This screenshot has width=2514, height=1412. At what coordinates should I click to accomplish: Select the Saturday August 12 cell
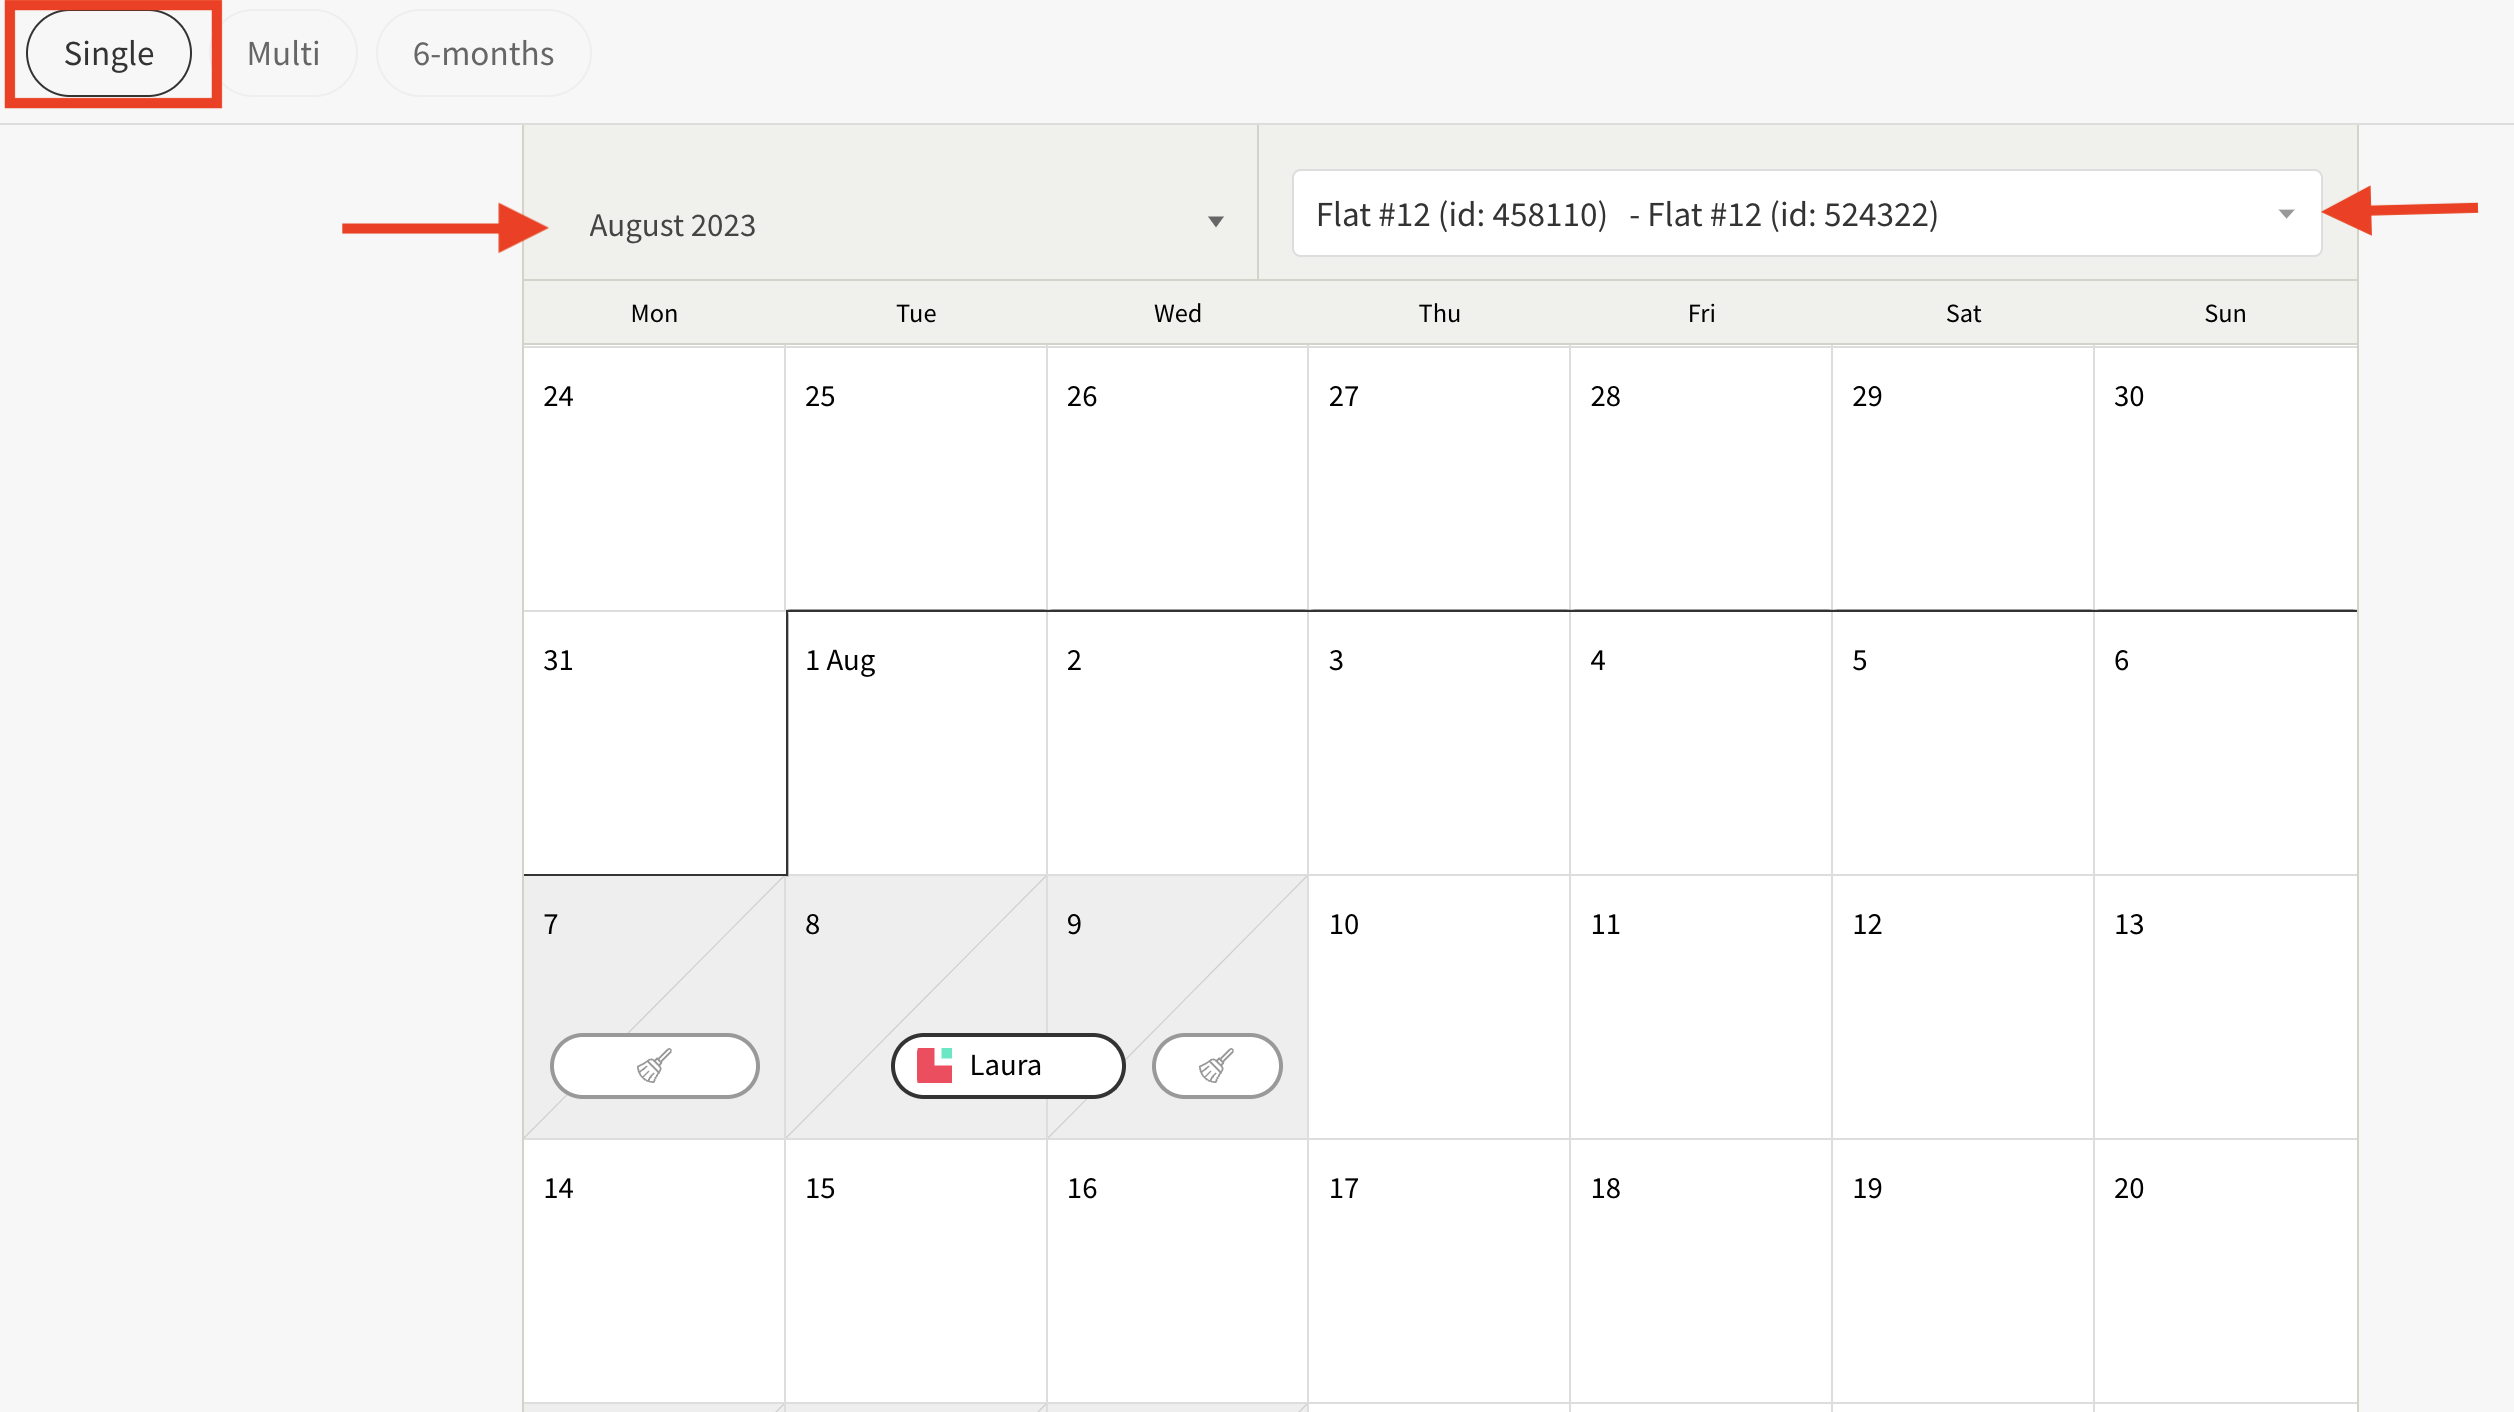click(x=1962, y=1008)
